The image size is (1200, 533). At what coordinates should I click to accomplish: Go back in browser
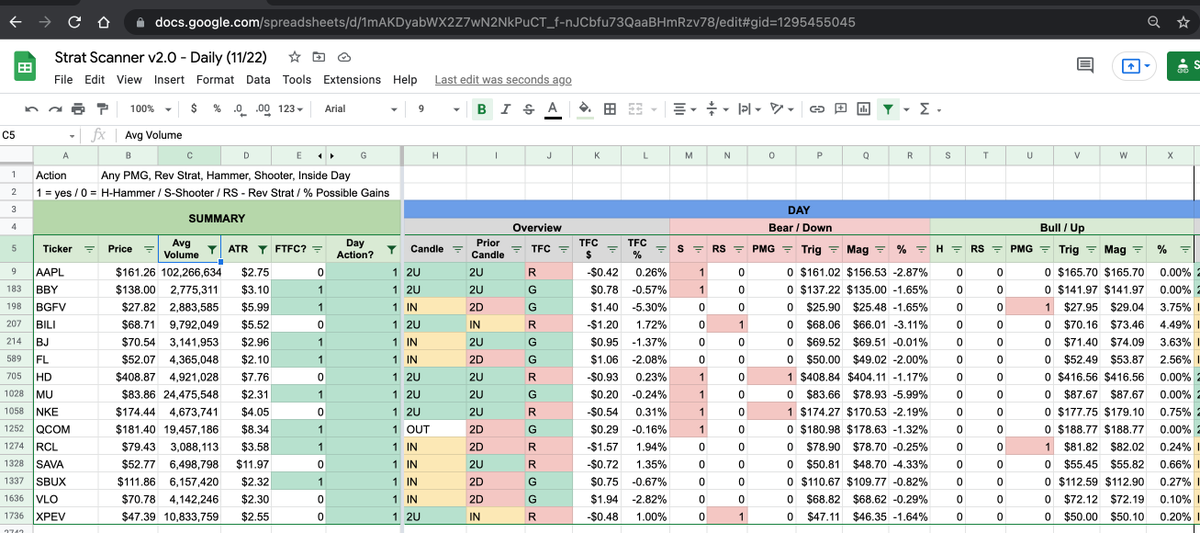click(x=17, y=22)
